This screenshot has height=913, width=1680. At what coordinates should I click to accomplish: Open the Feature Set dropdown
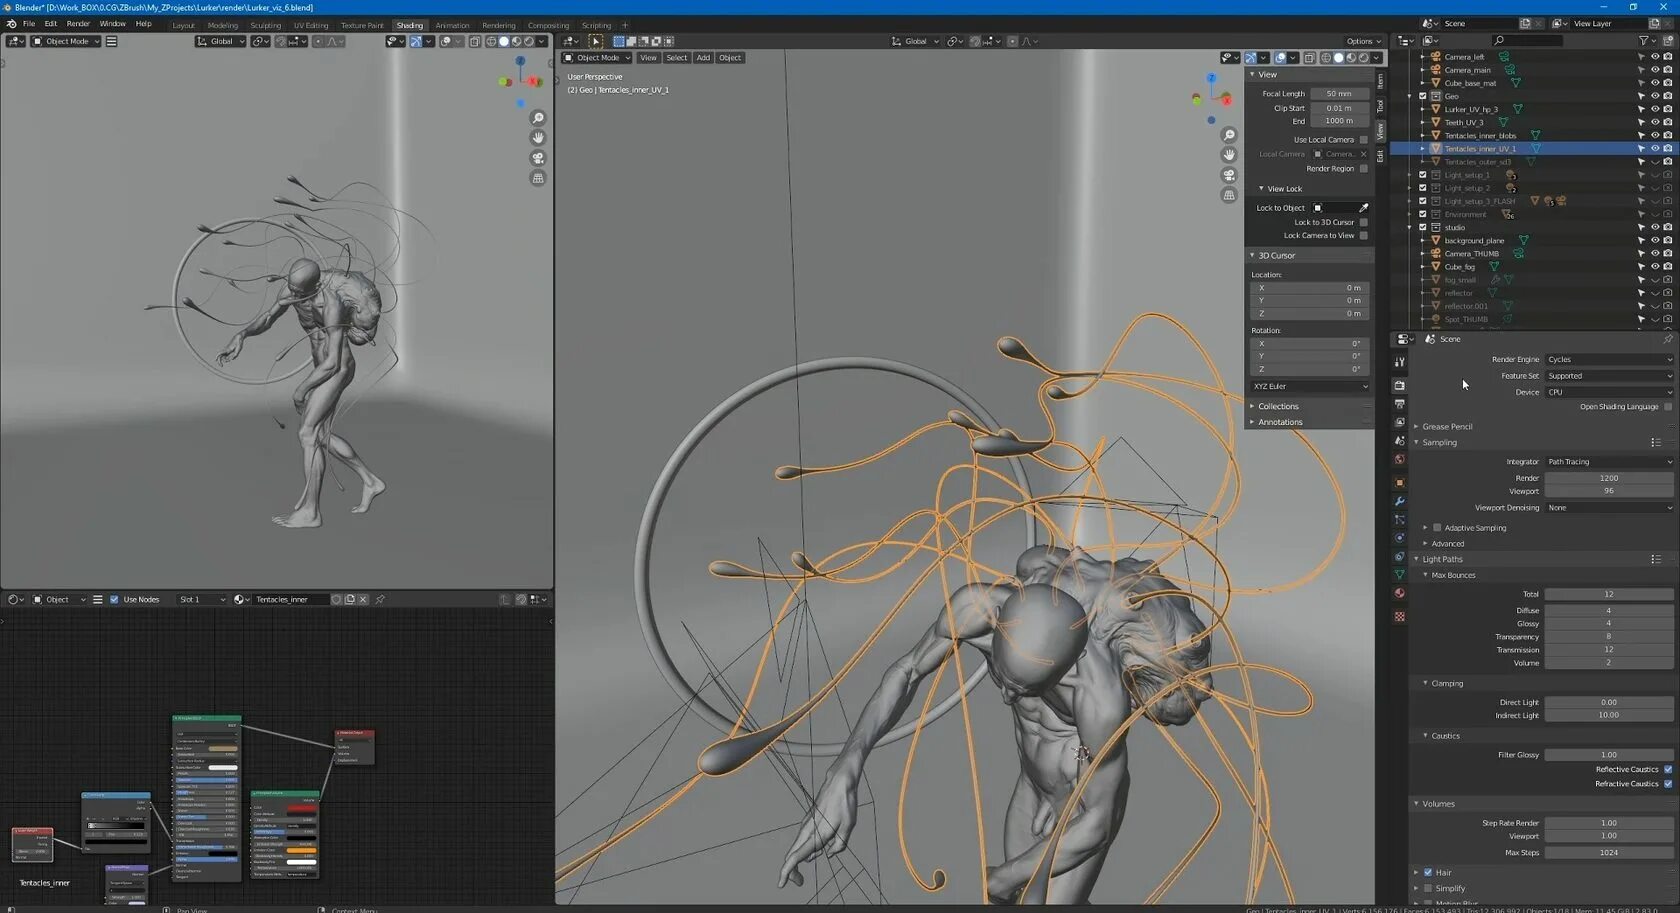tap(1609, 376)
